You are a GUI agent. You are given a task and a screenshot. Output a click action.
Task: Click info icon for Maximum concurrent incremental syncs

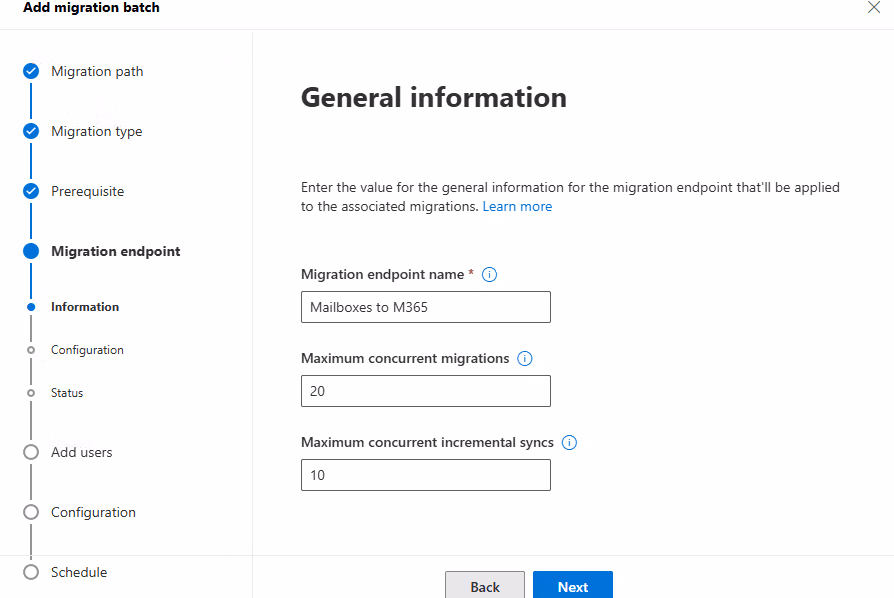570,442
